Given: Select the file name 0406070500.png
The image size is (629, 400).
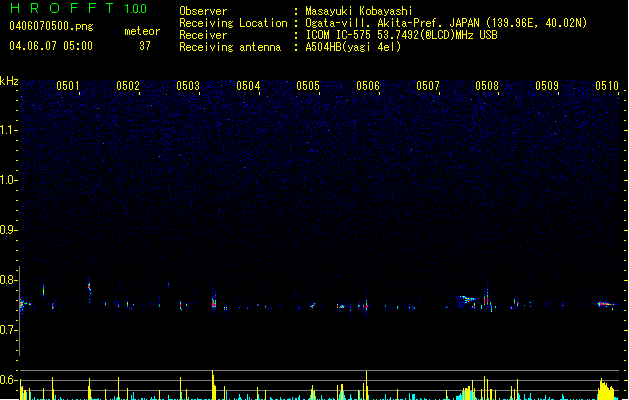Looking at the screenshot, I should (51, 27).
